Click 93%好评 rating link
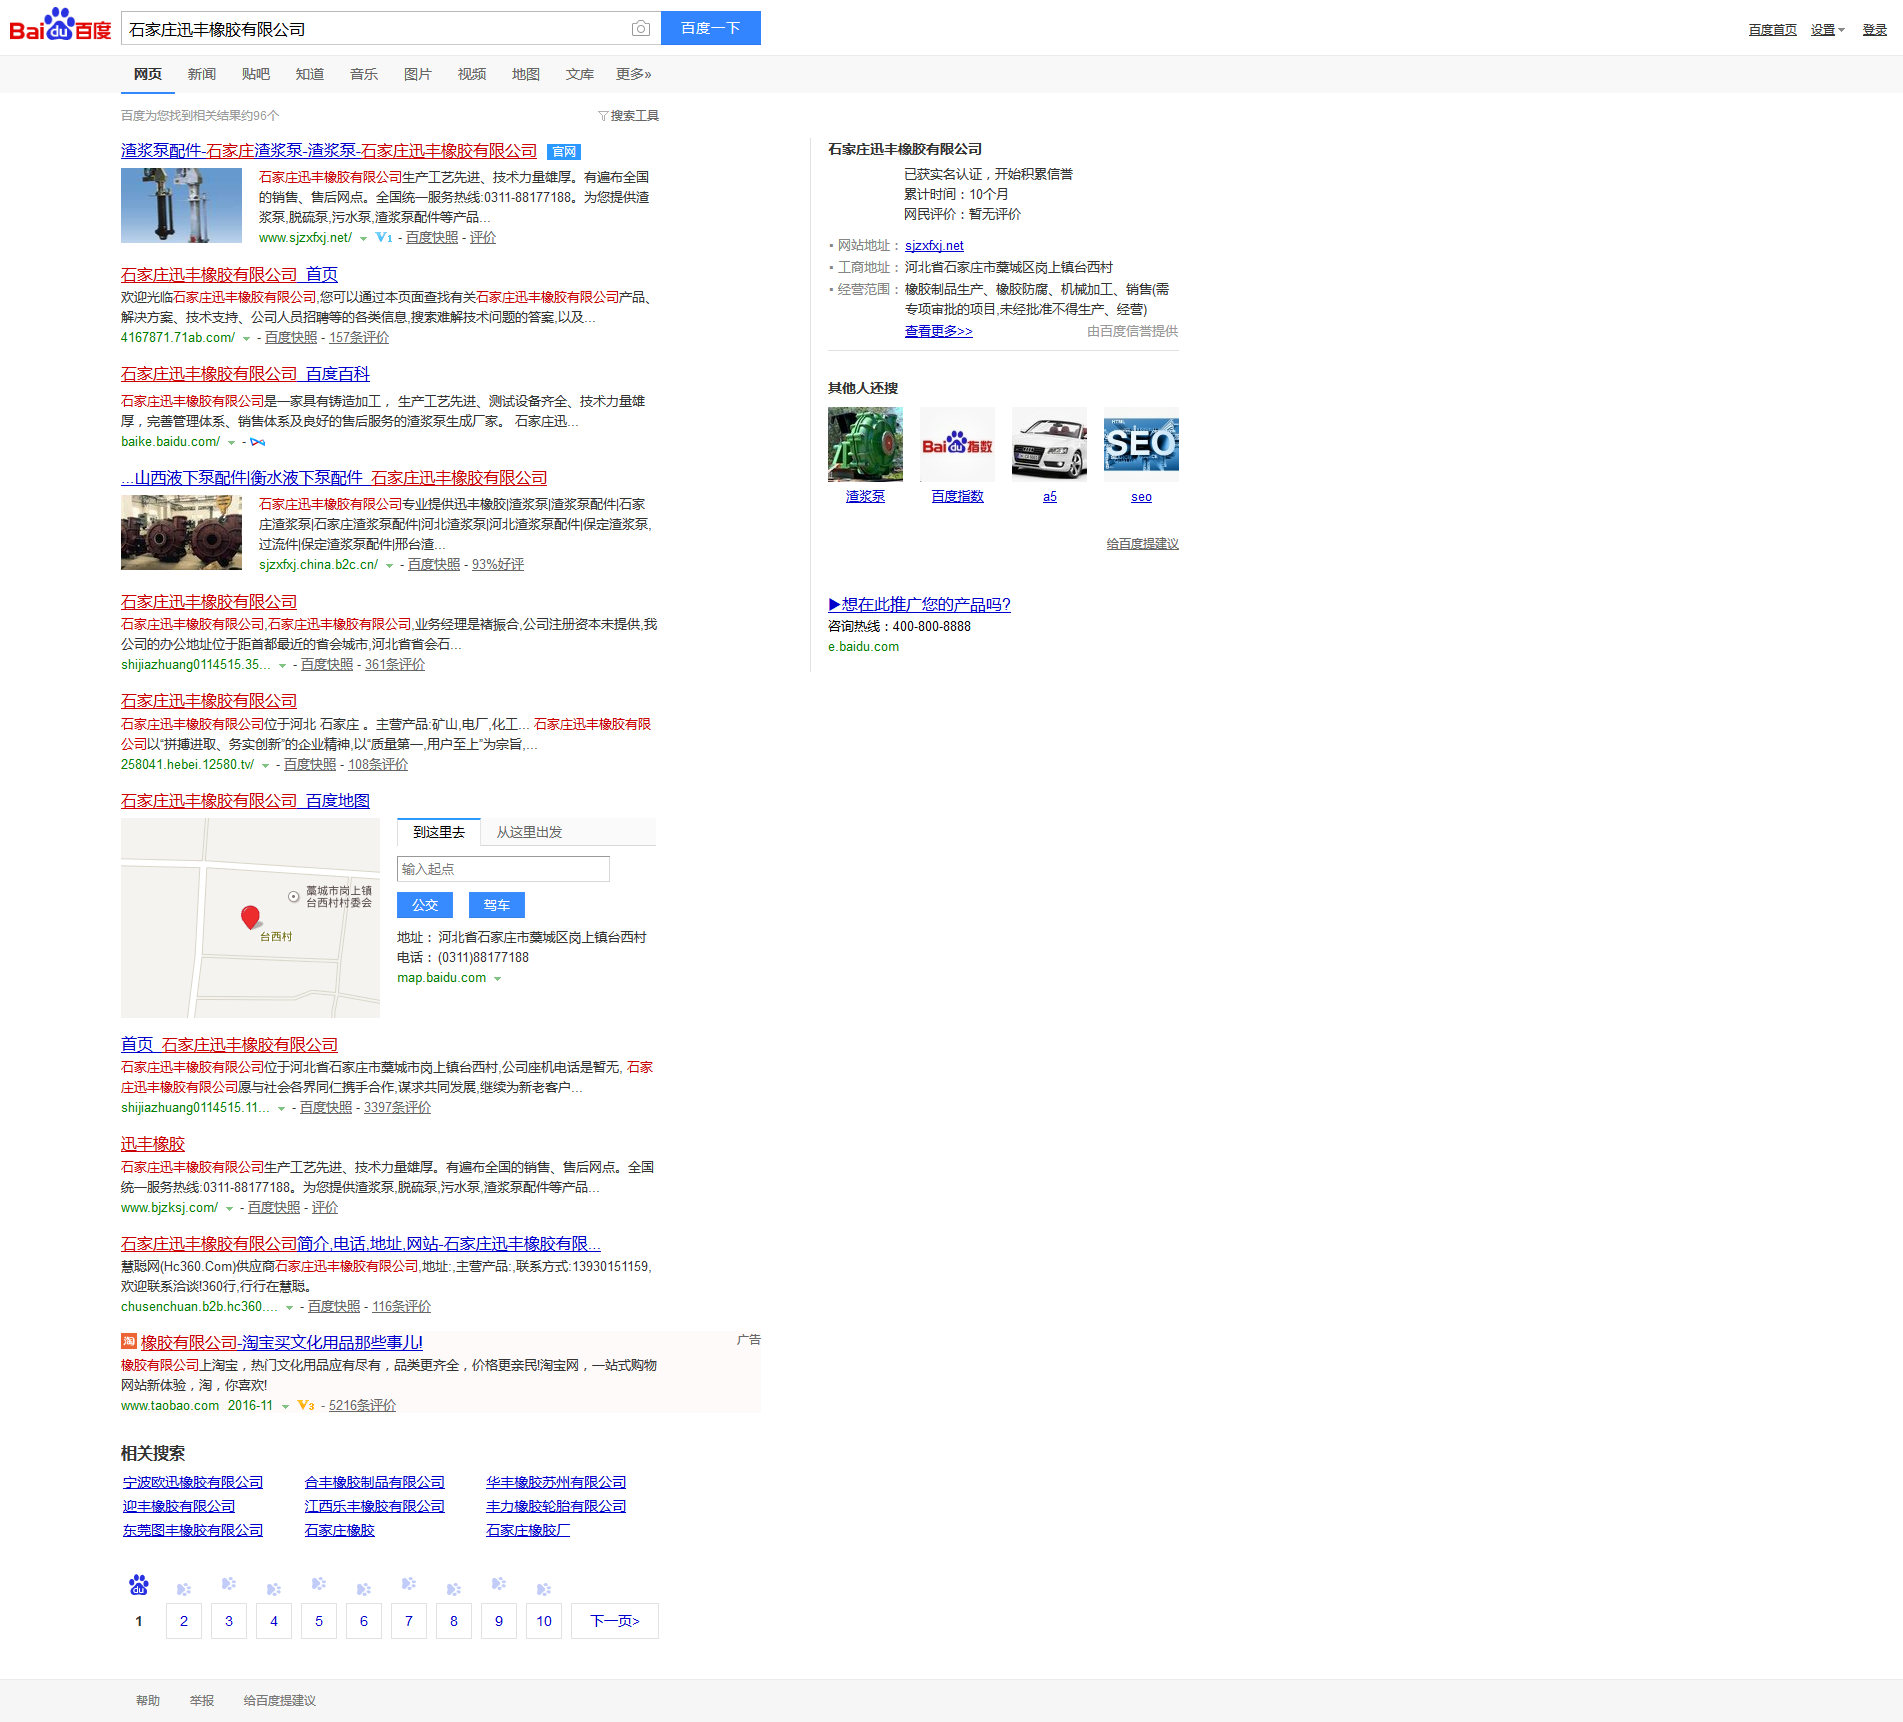 498,565
